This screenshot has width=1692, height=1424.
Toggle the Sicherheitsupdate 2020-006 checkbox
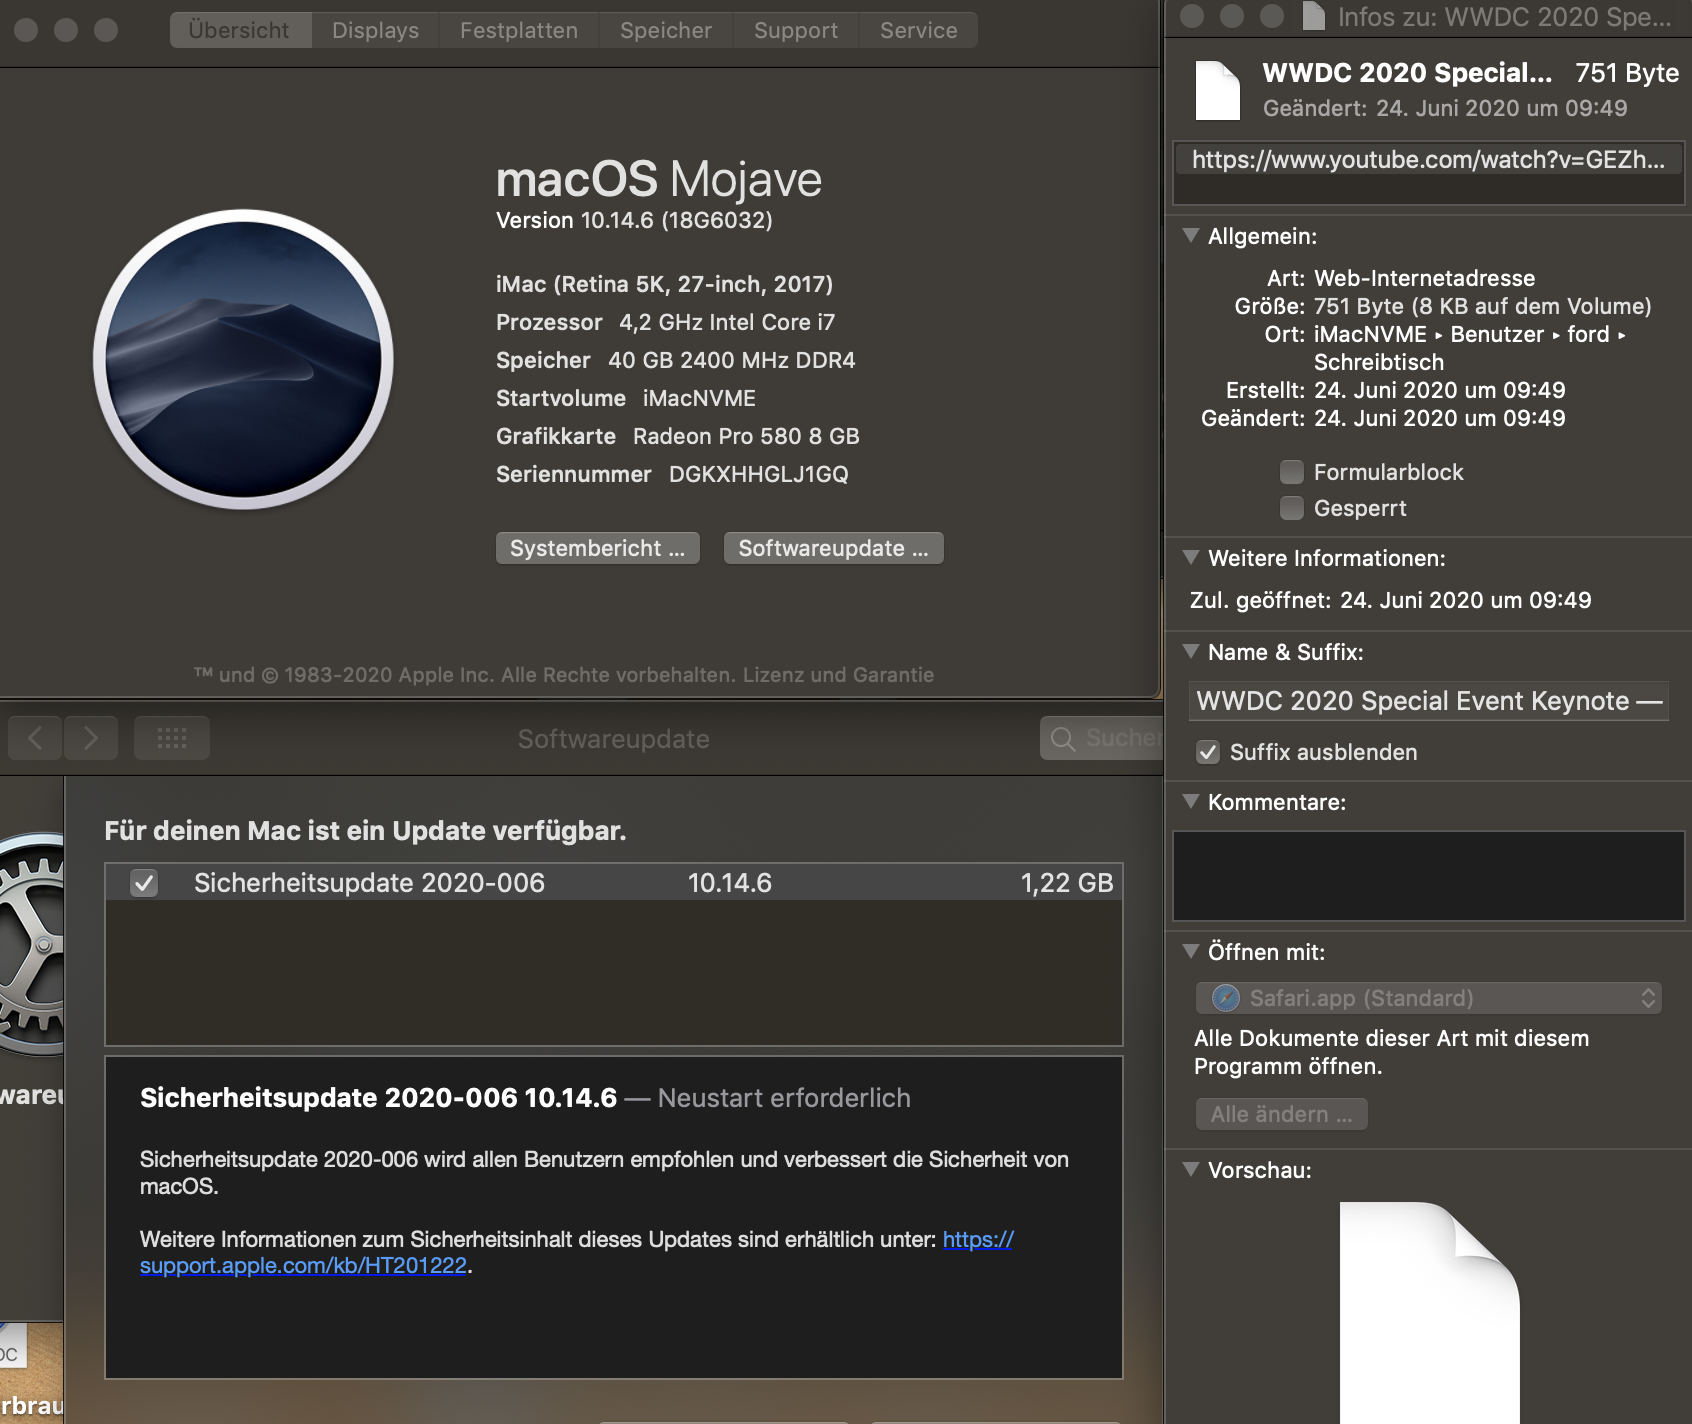pyautogui.click(x=145, y=883)
